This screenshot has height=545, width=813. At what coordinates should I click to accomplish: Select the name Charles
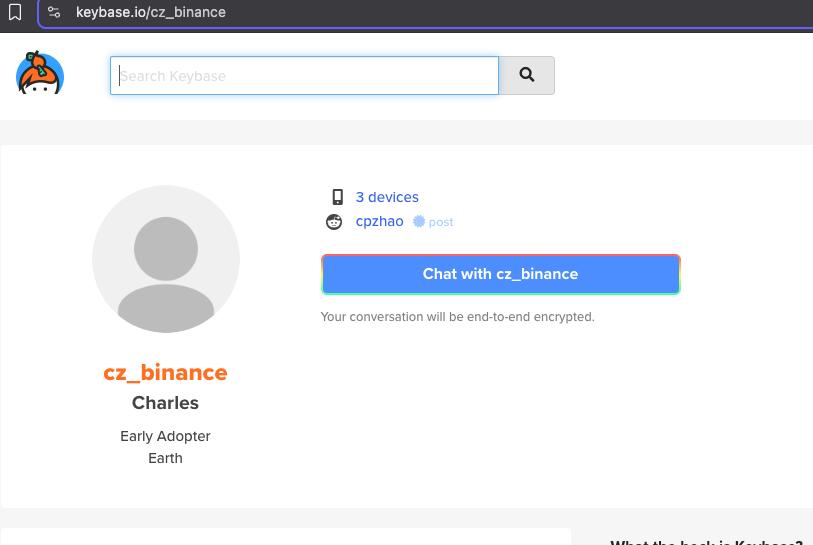tap(165, 403)
